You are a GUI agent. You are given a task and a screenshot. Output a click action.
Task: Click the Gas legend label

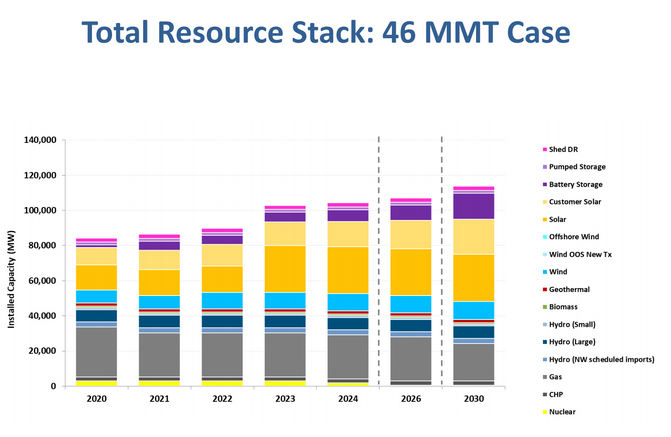point(561,376)
